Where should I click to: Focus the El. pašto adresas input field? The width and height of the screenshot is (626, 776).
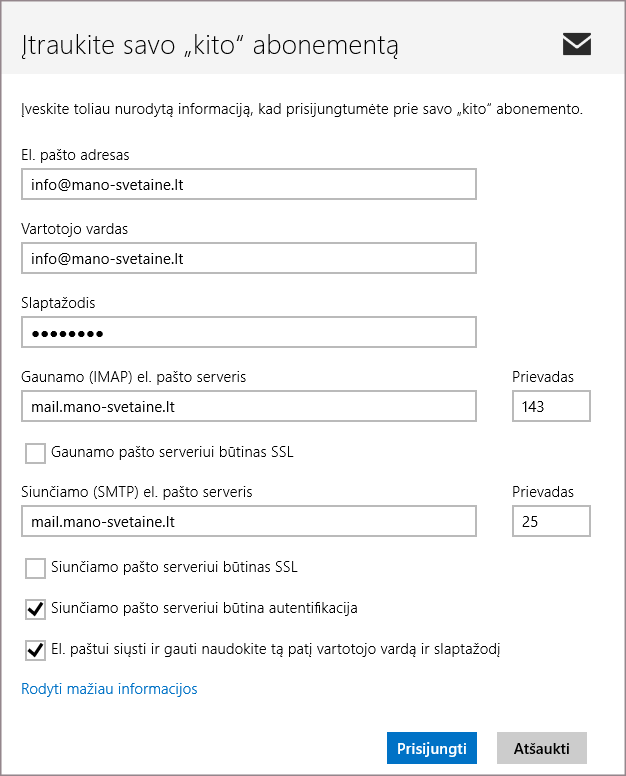coord(248,185)
